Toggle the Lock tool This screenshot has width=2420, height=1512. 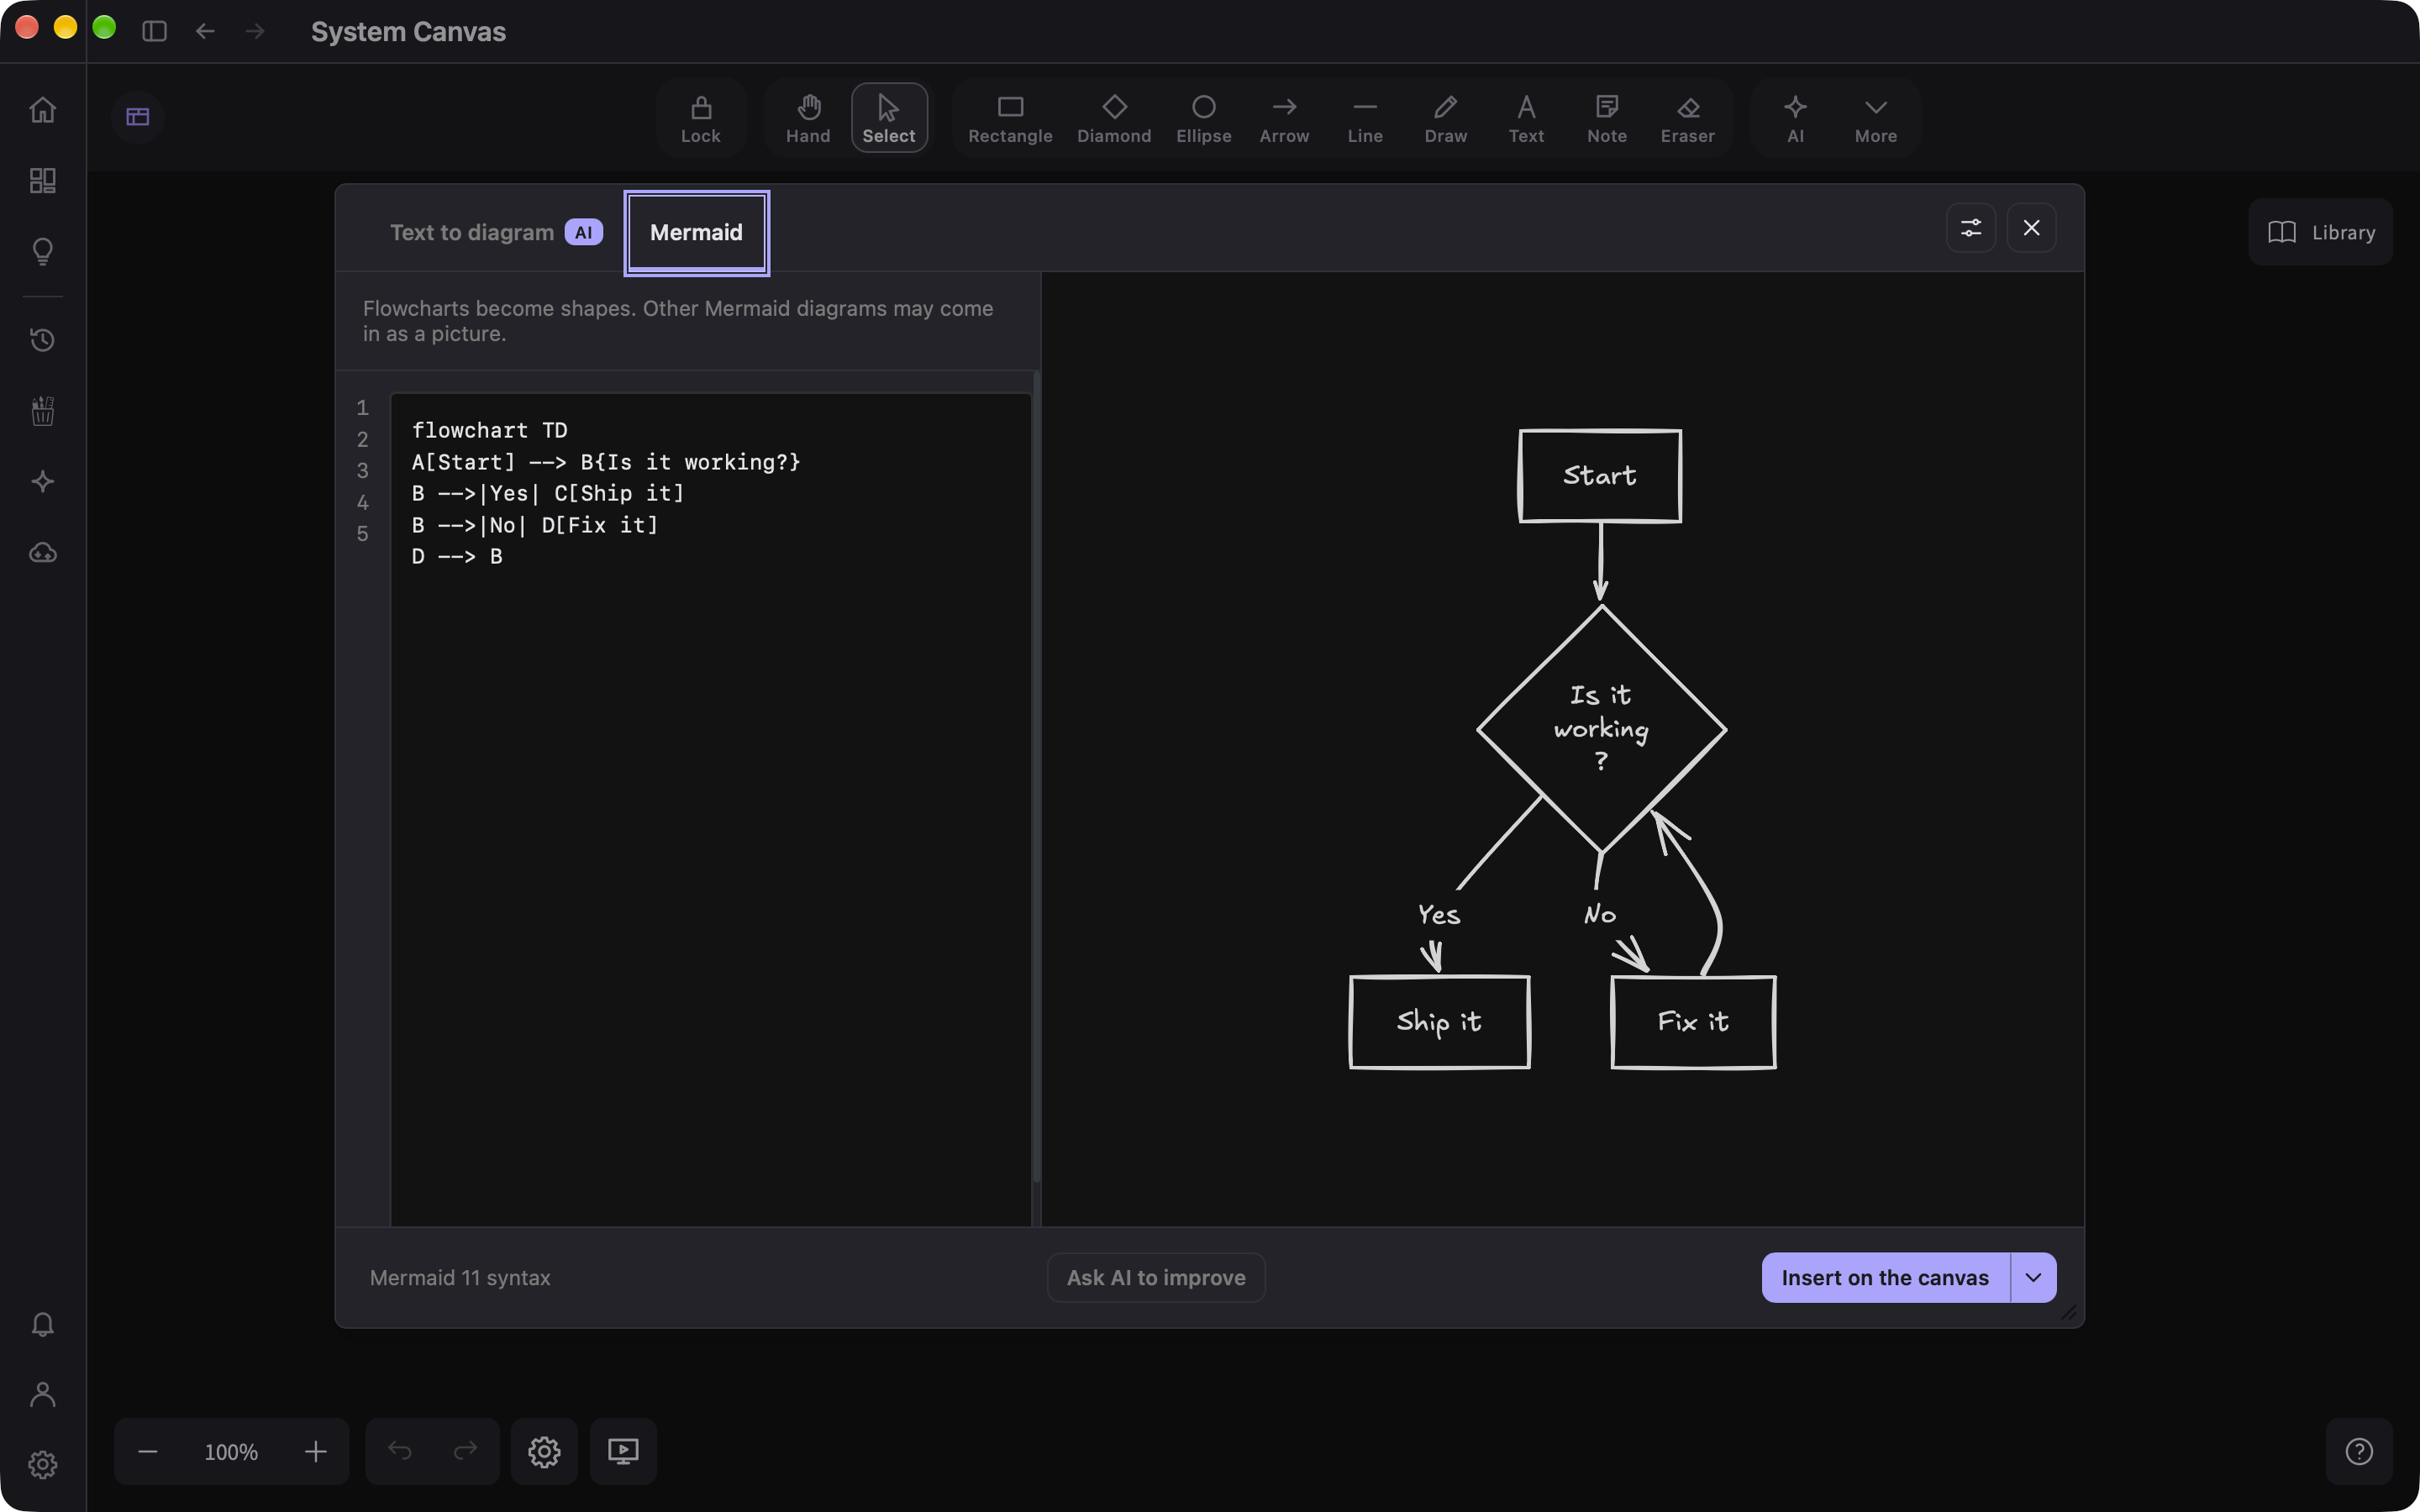[700, 118]
